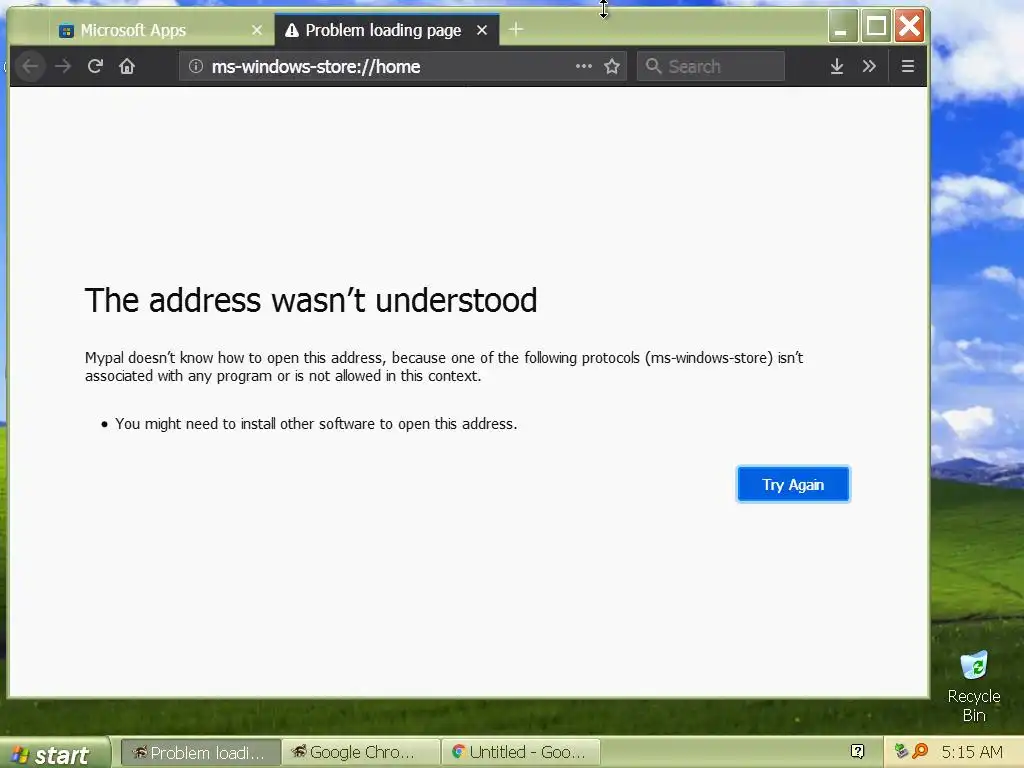Switch to Google Chrome taskbar item
Image resolution: width=1024 pixels, height=768 pixels.
[360, 752]
